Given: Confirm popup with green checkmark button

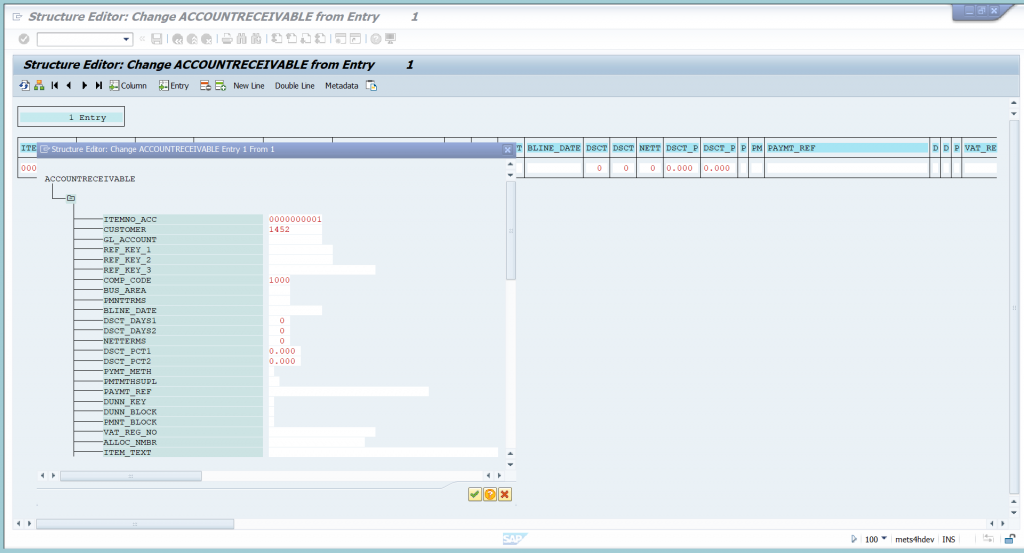Looking at the screenshot, I should (475, 495).
